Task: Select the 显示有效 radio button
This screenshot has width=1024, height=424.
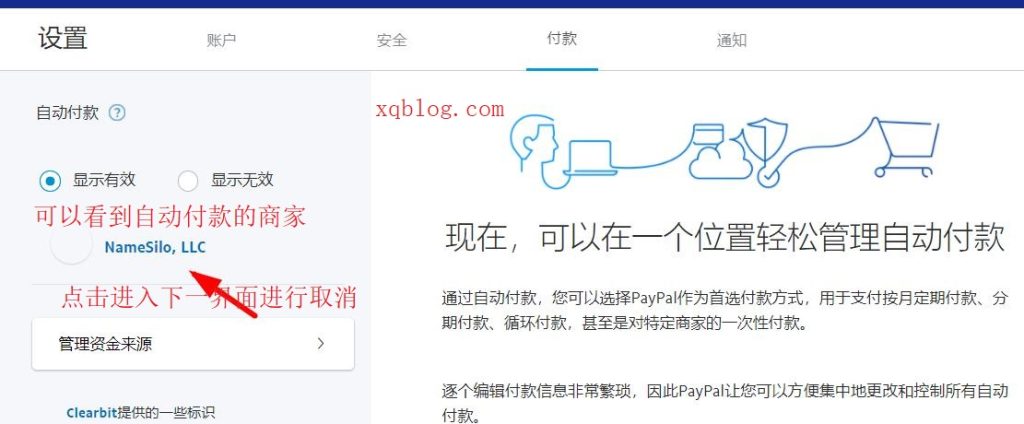Action: (x=50, y=181)
